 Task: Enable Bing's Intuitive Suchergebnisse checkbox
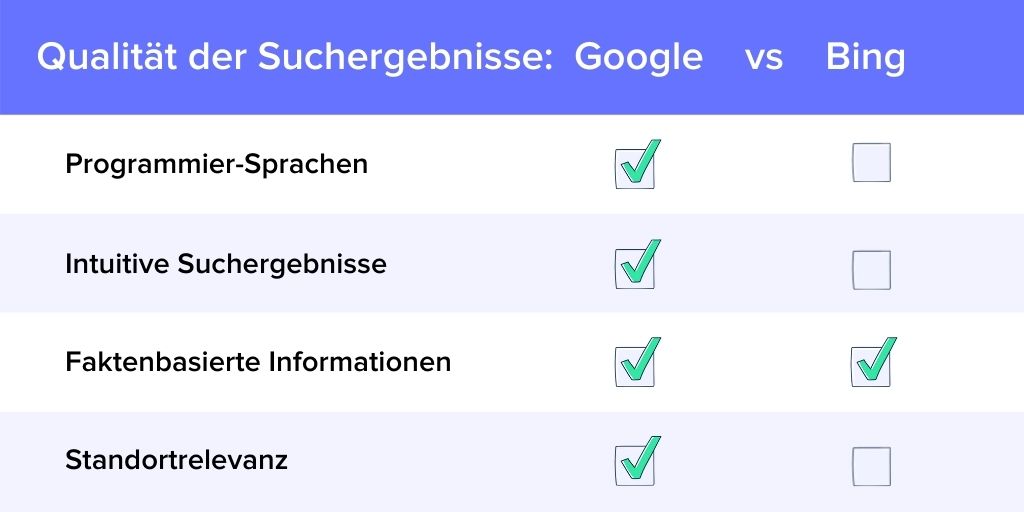click(871, 269)
